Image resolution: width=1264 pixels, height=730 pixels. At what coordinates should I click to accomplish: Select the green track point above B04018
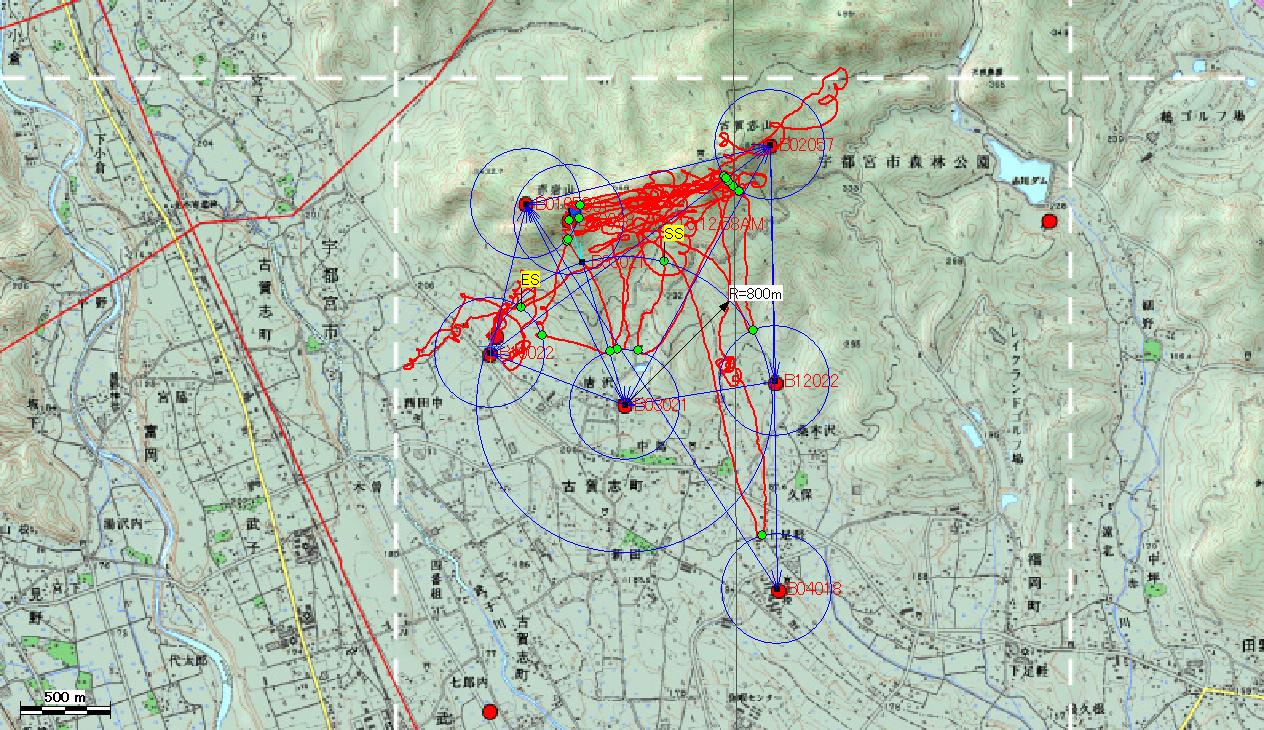pos(762,536)
